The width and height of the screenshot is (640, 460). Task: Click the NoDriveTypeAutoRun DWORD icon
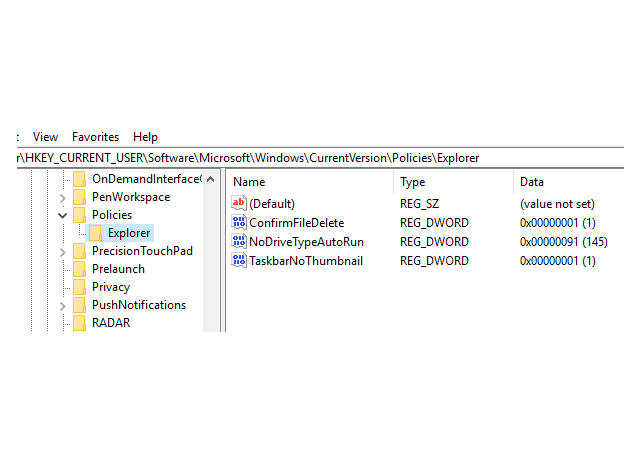pos(239,242)
